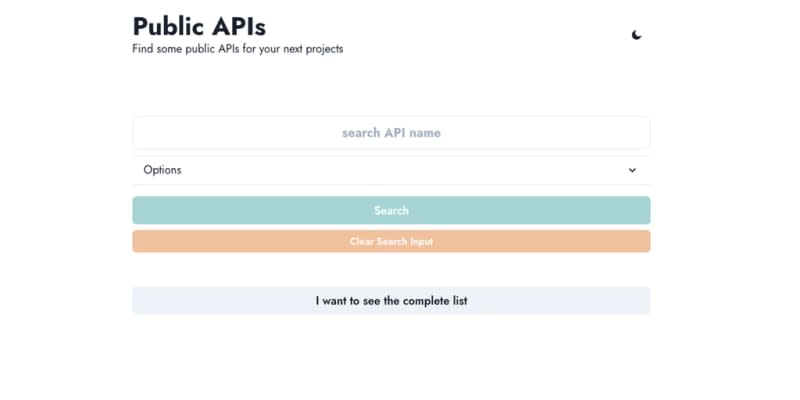
Task: Click 'I want to see the complete list'
Action: pyautogui.click(x=391, y=301)
